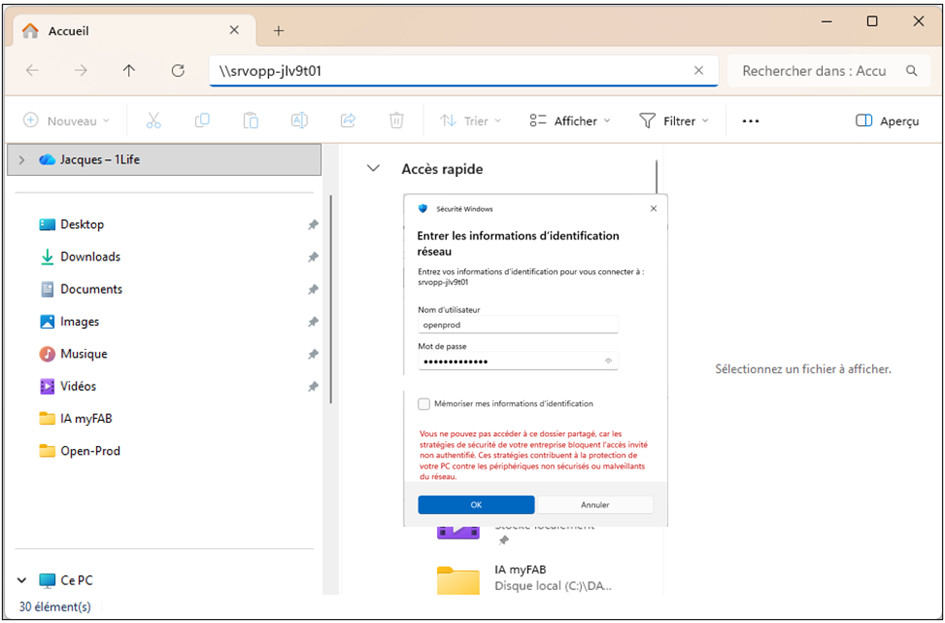This screenshot has height=623, width=945.
Task: Check Mémoriser mes informations d'identification
Action: pyautogui.click(x=424, y=404)
